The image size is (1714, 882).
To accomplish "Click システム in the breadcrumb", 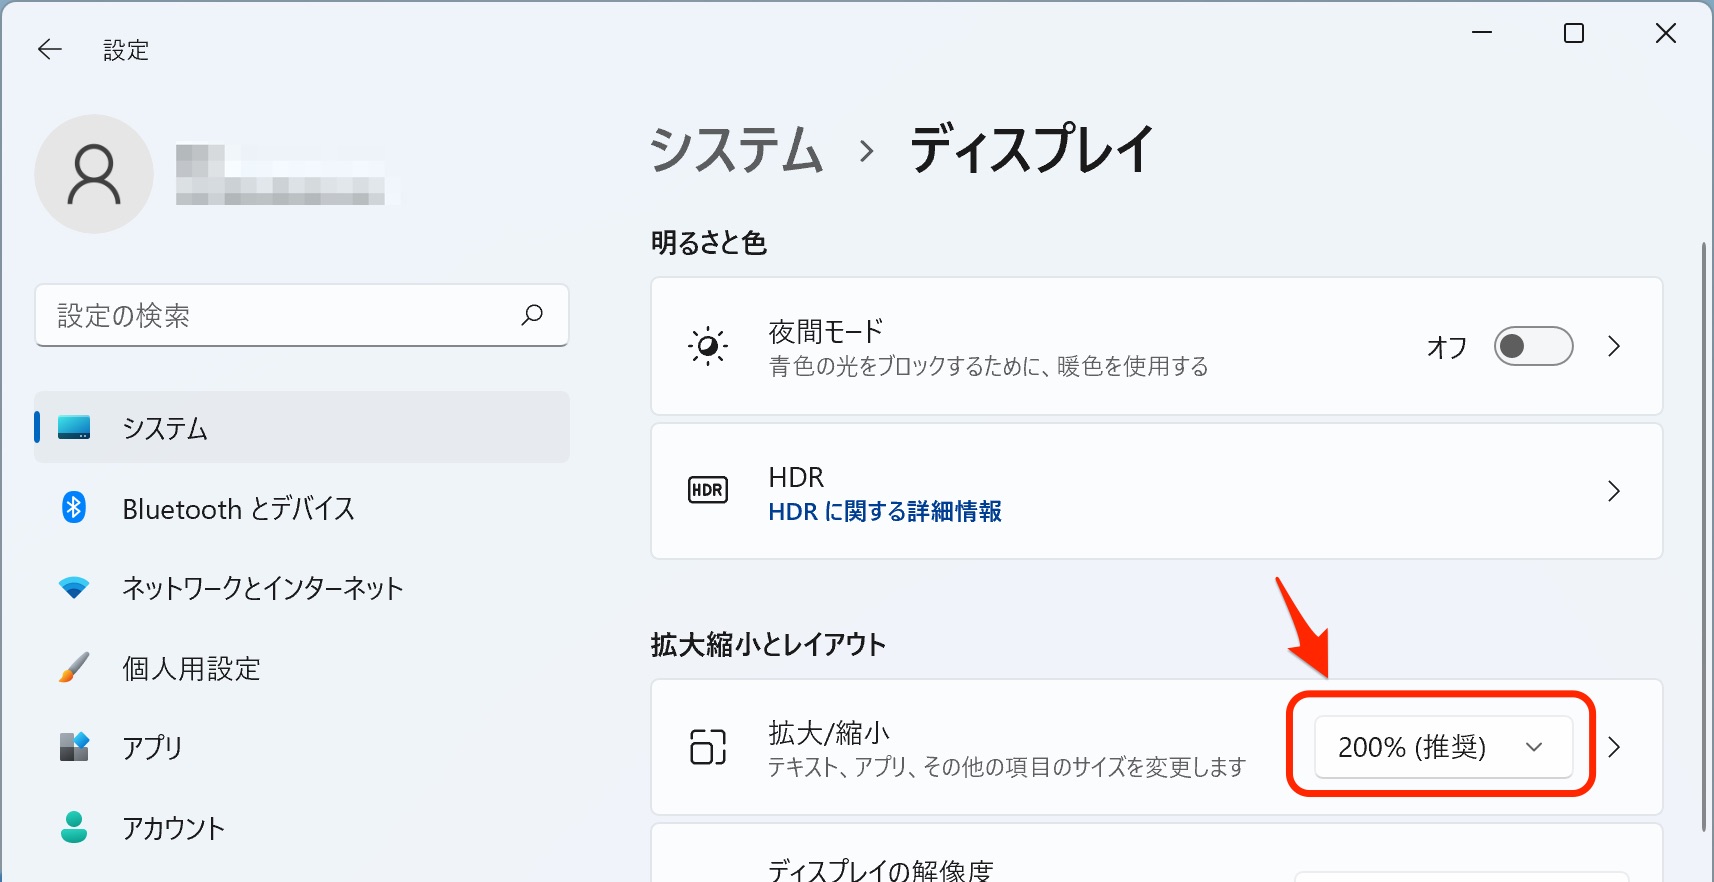I will [736, 150].
